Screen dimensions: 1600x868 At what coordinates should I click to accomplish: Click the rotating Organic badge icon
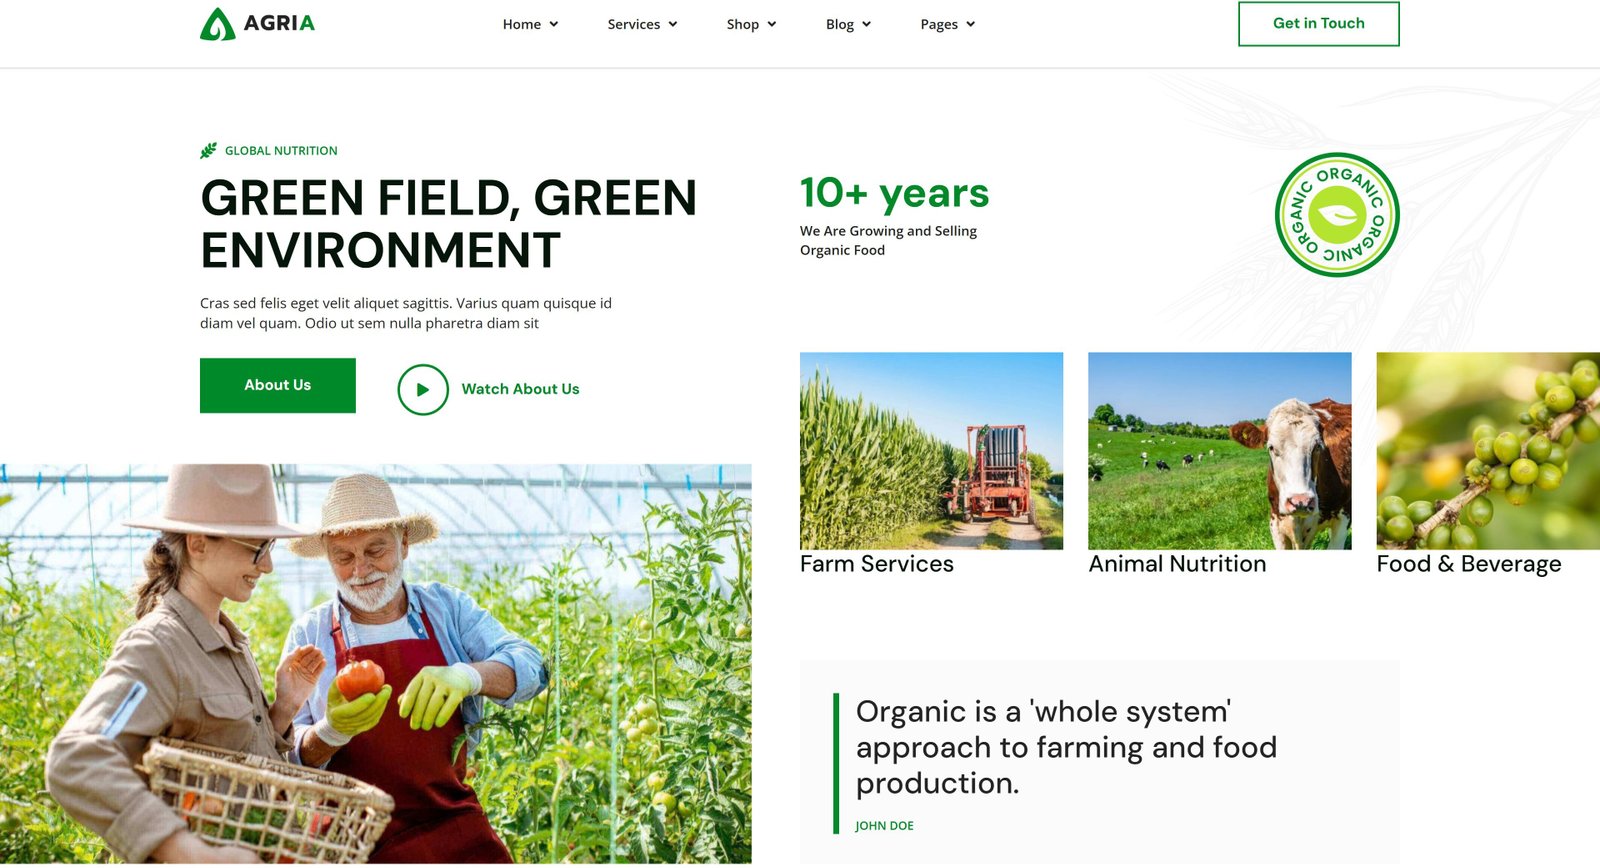point(1336,215)
